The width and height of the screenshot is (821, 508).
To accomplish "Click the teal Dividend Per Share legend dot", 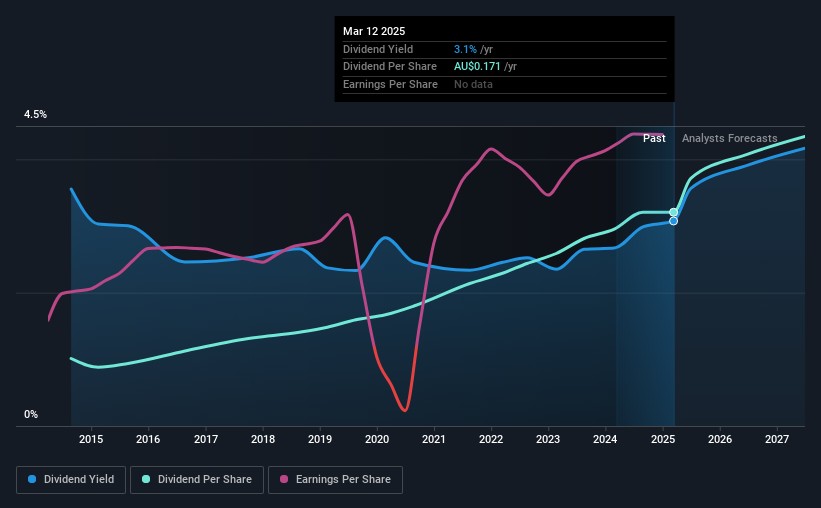I will pyautogui.click(x=146, y=479).
